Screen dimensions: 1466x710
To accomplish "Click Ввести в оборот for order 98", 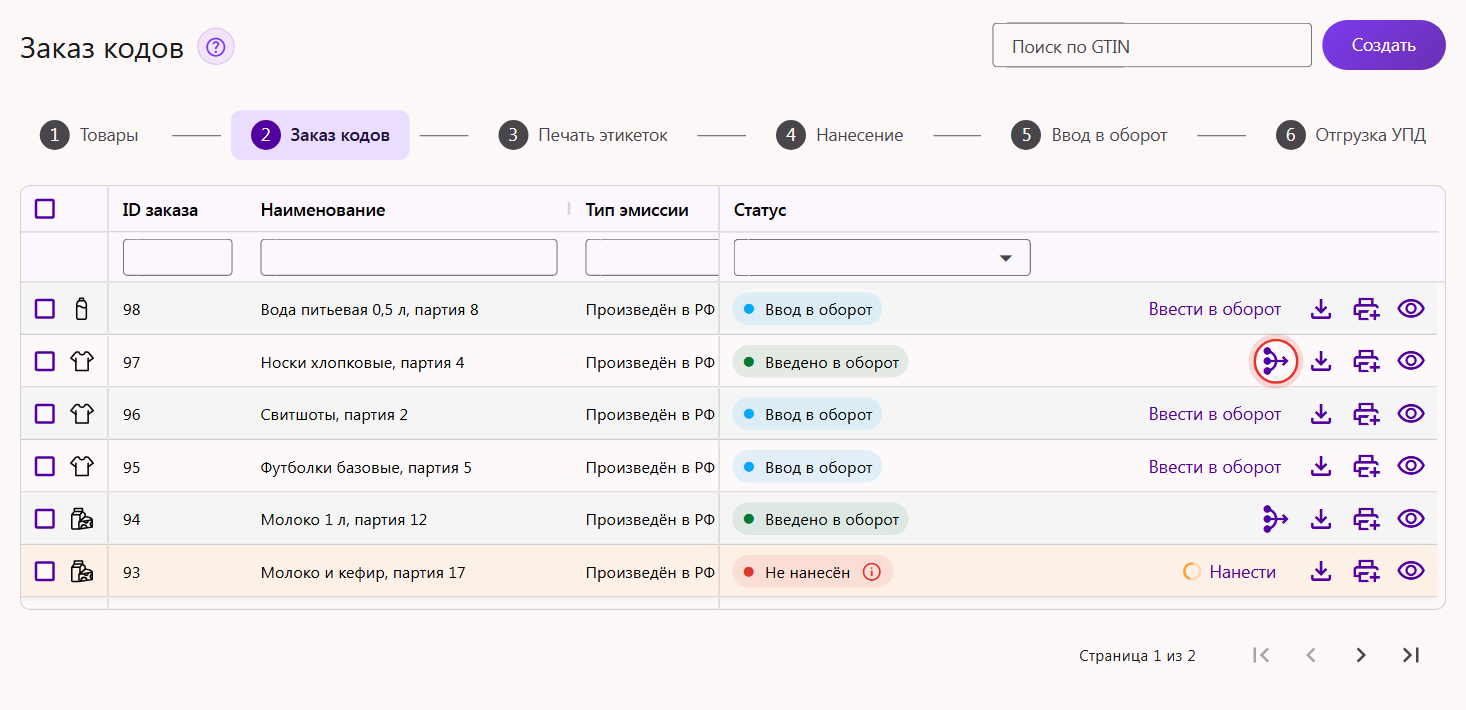I will (x=1215, y=309).
